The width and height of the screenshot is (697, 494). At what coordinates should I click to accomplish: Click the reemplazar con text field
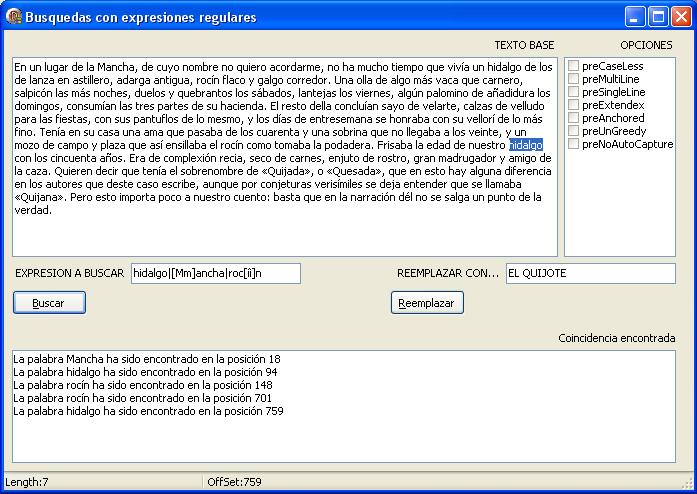tap(590, 273)
